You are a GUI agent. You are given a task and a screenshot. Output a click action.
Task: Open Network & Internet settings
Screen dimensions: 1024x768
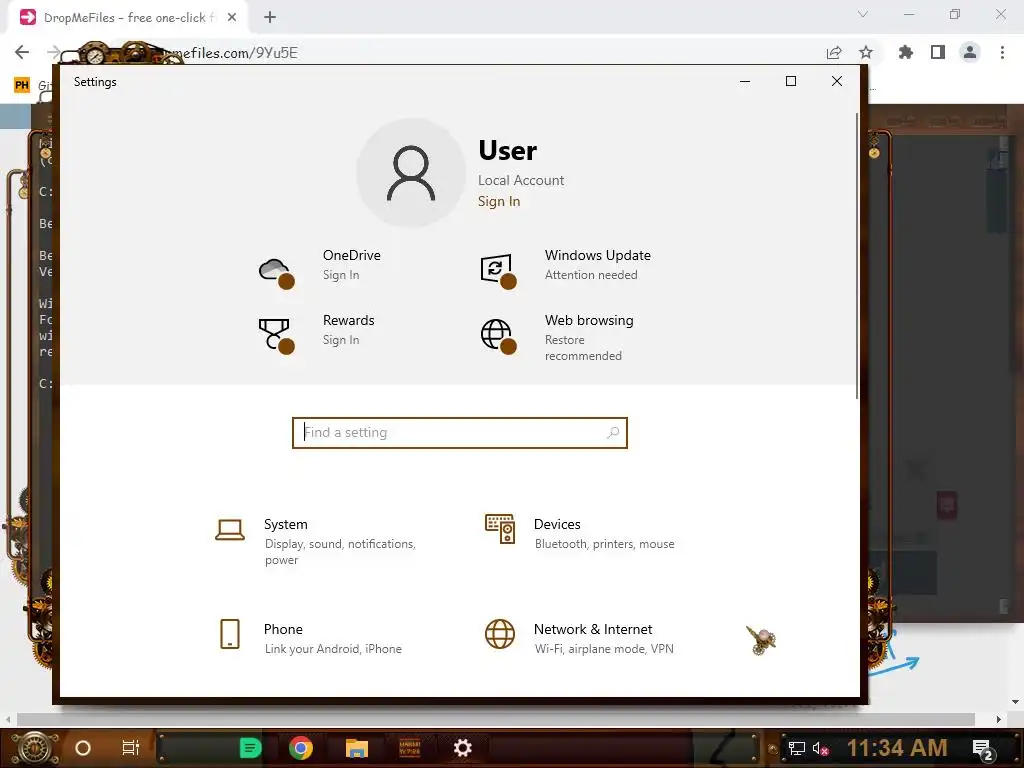579,638
